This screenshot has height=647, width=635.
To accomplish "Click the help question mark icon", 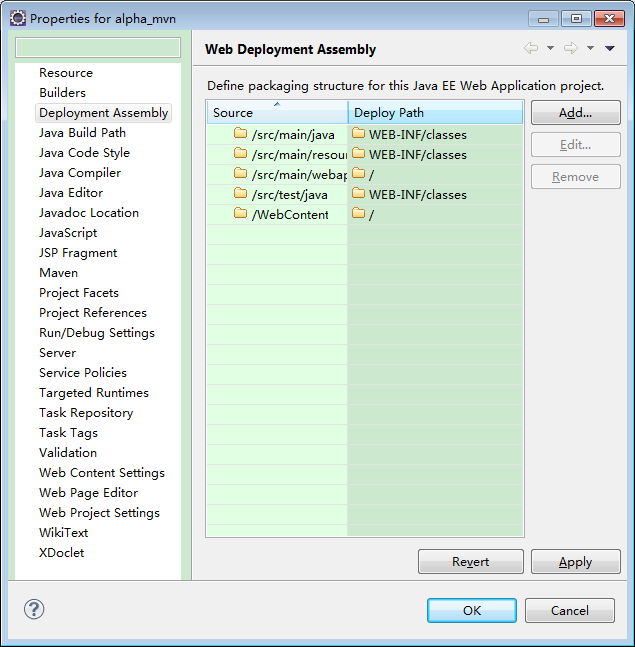I will pos(34,609).
